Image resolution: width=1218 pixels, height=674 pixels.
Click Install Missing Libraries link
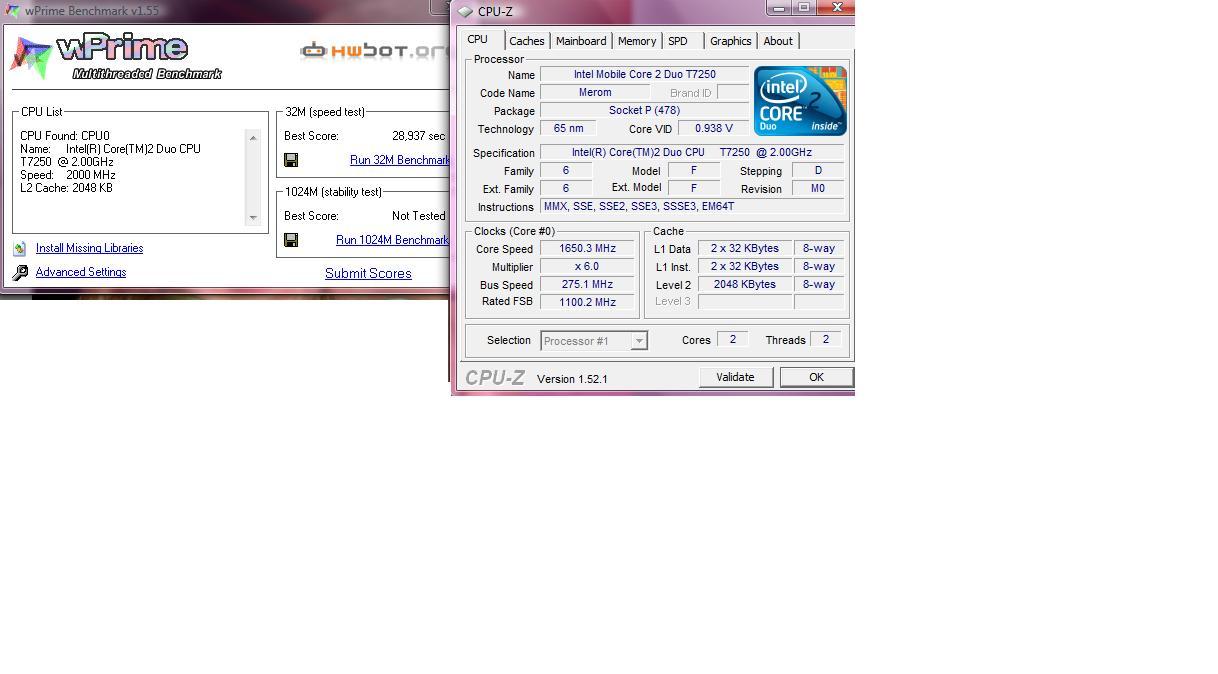pyautogui.click(x=89, y=248)
